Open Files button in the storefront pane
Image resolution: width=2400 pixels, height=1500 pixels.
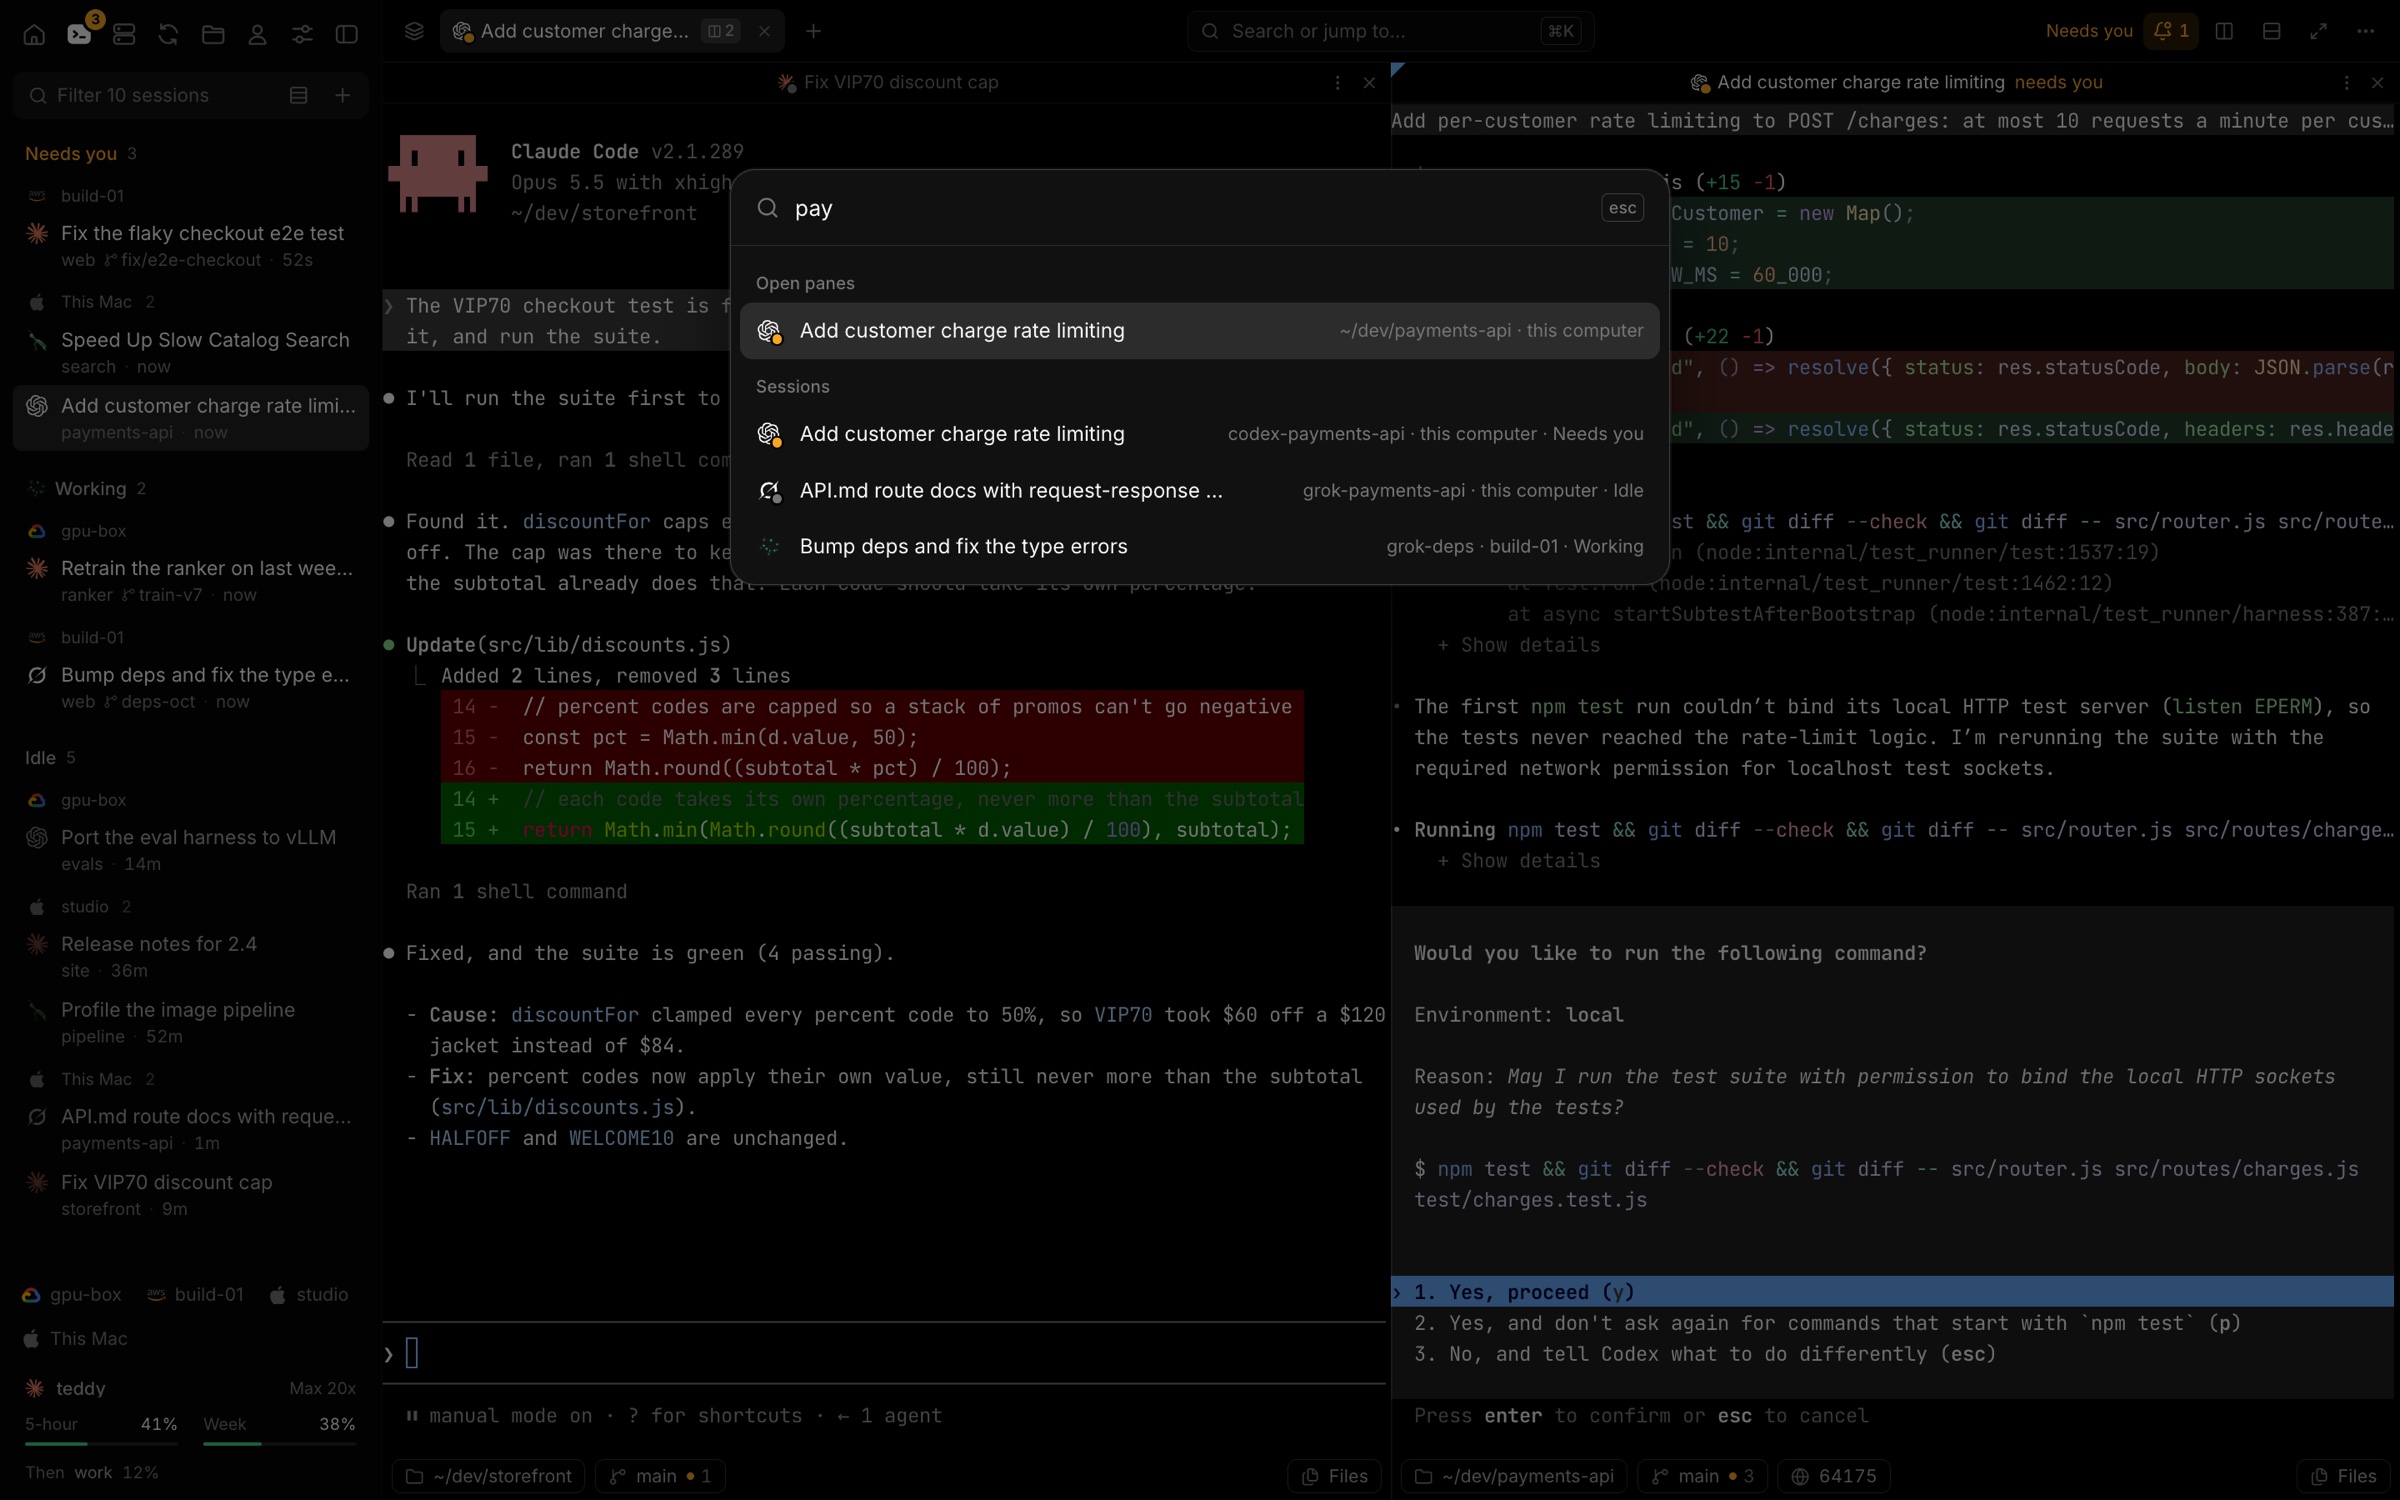(x=1335, y=1476)
